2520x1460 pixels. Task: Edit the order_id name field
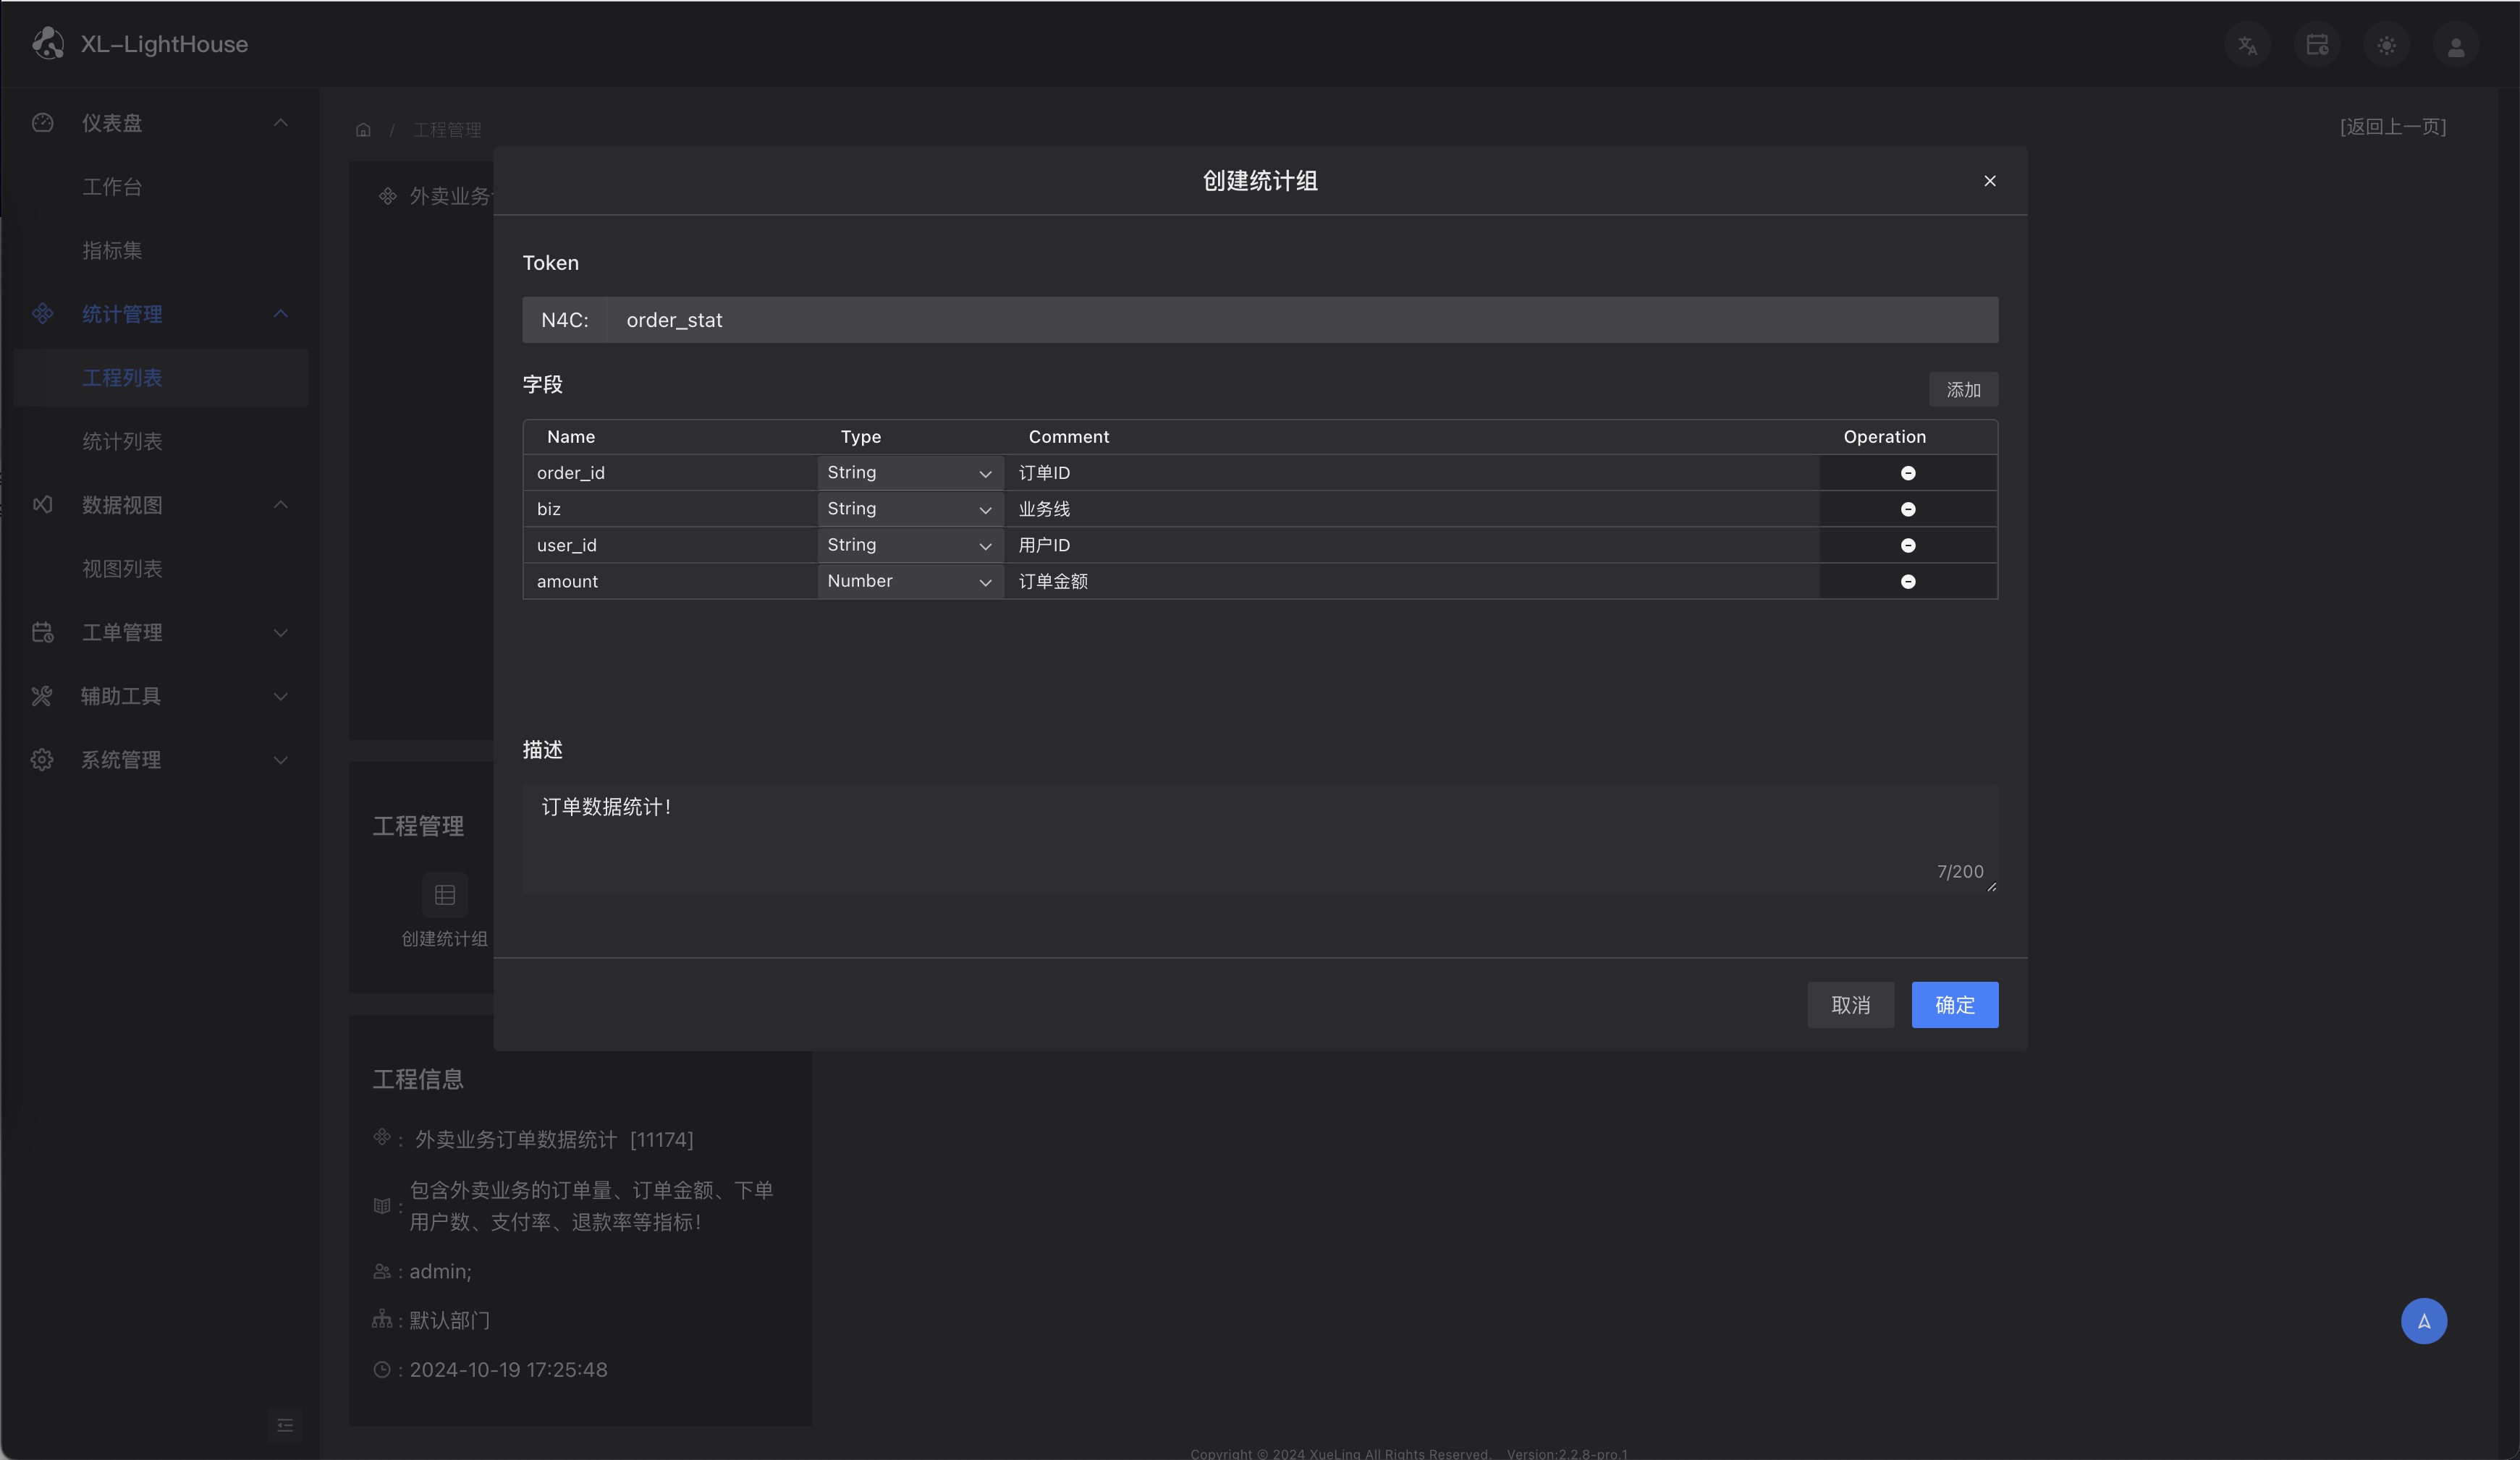(671, 473)
